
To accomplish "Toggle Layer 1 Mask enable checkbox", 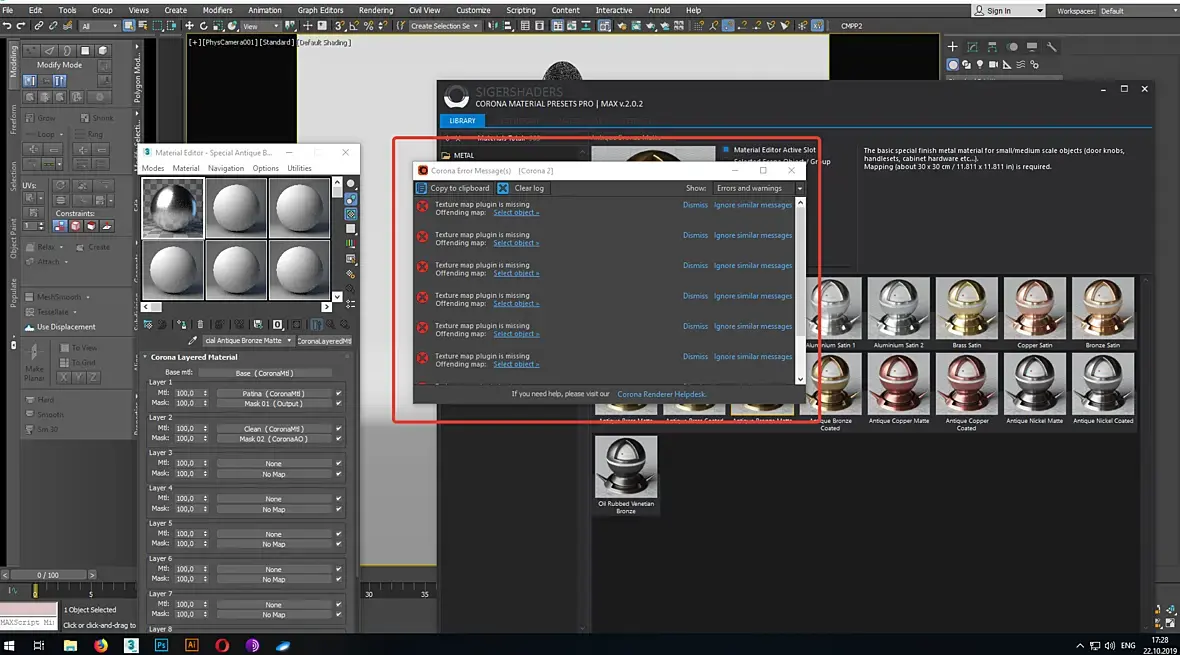I will coord(339,404).
